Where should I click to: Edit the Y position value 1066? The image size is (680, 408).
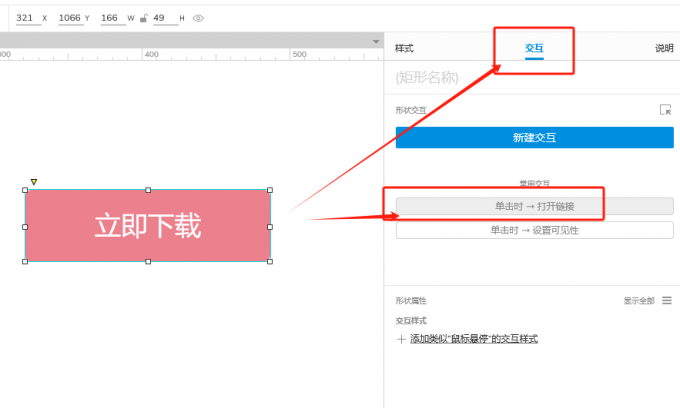click(x=71, y=18)
